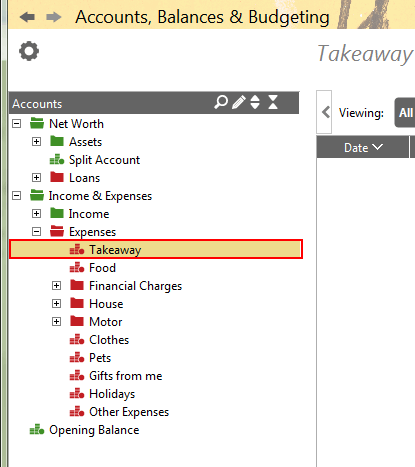Collapse the Net Worth group

[x=17, y=124]
